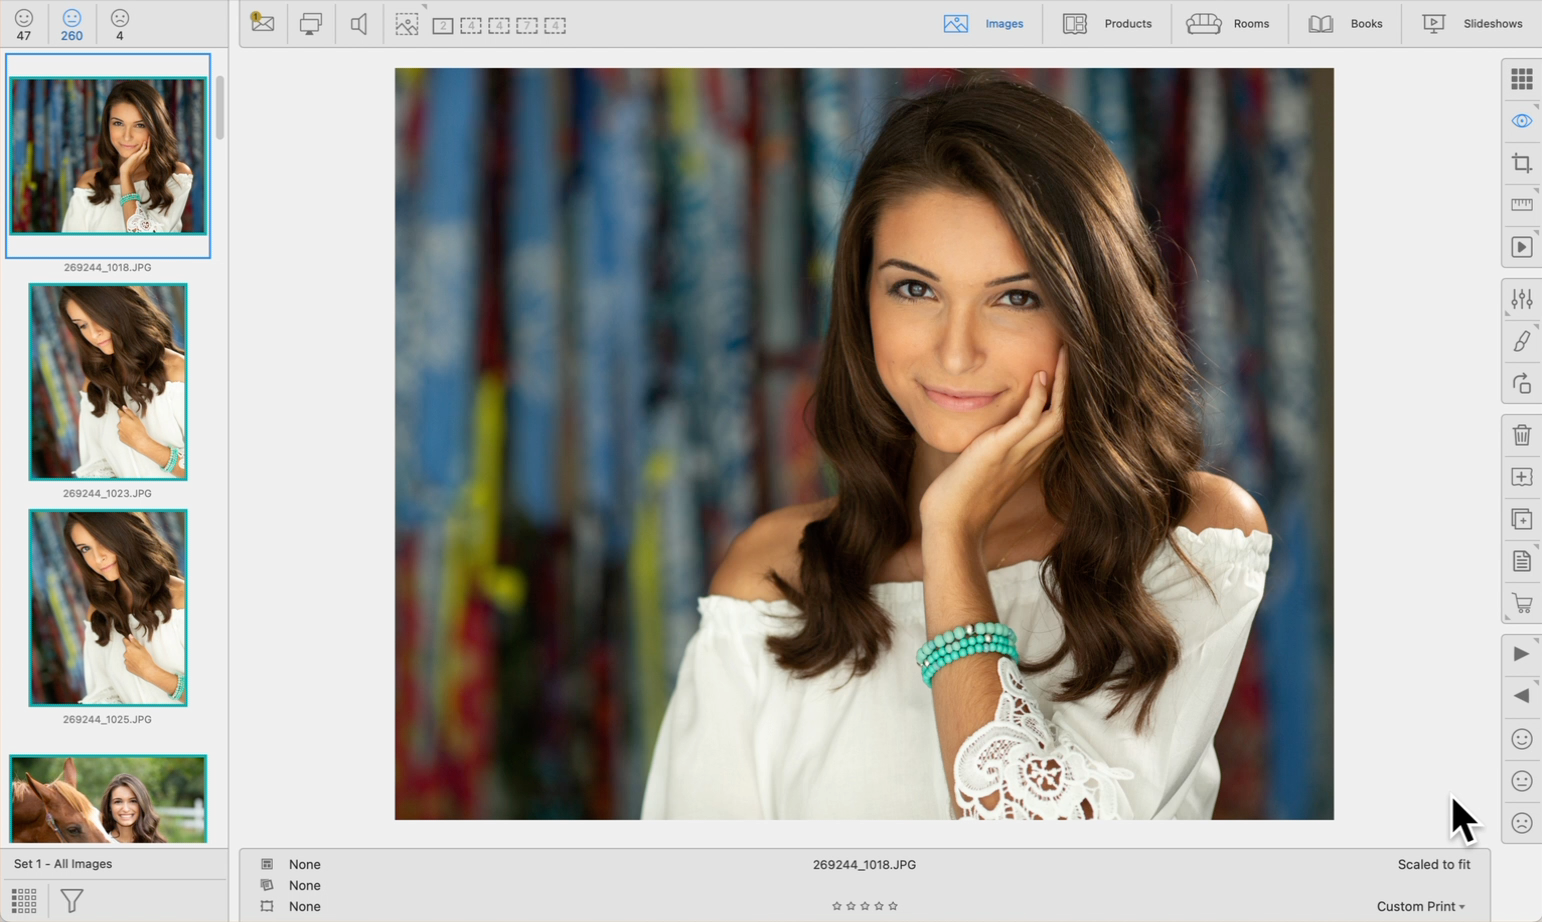
Task: Click the trash delete icon
Action: [x=1521, y=435]
